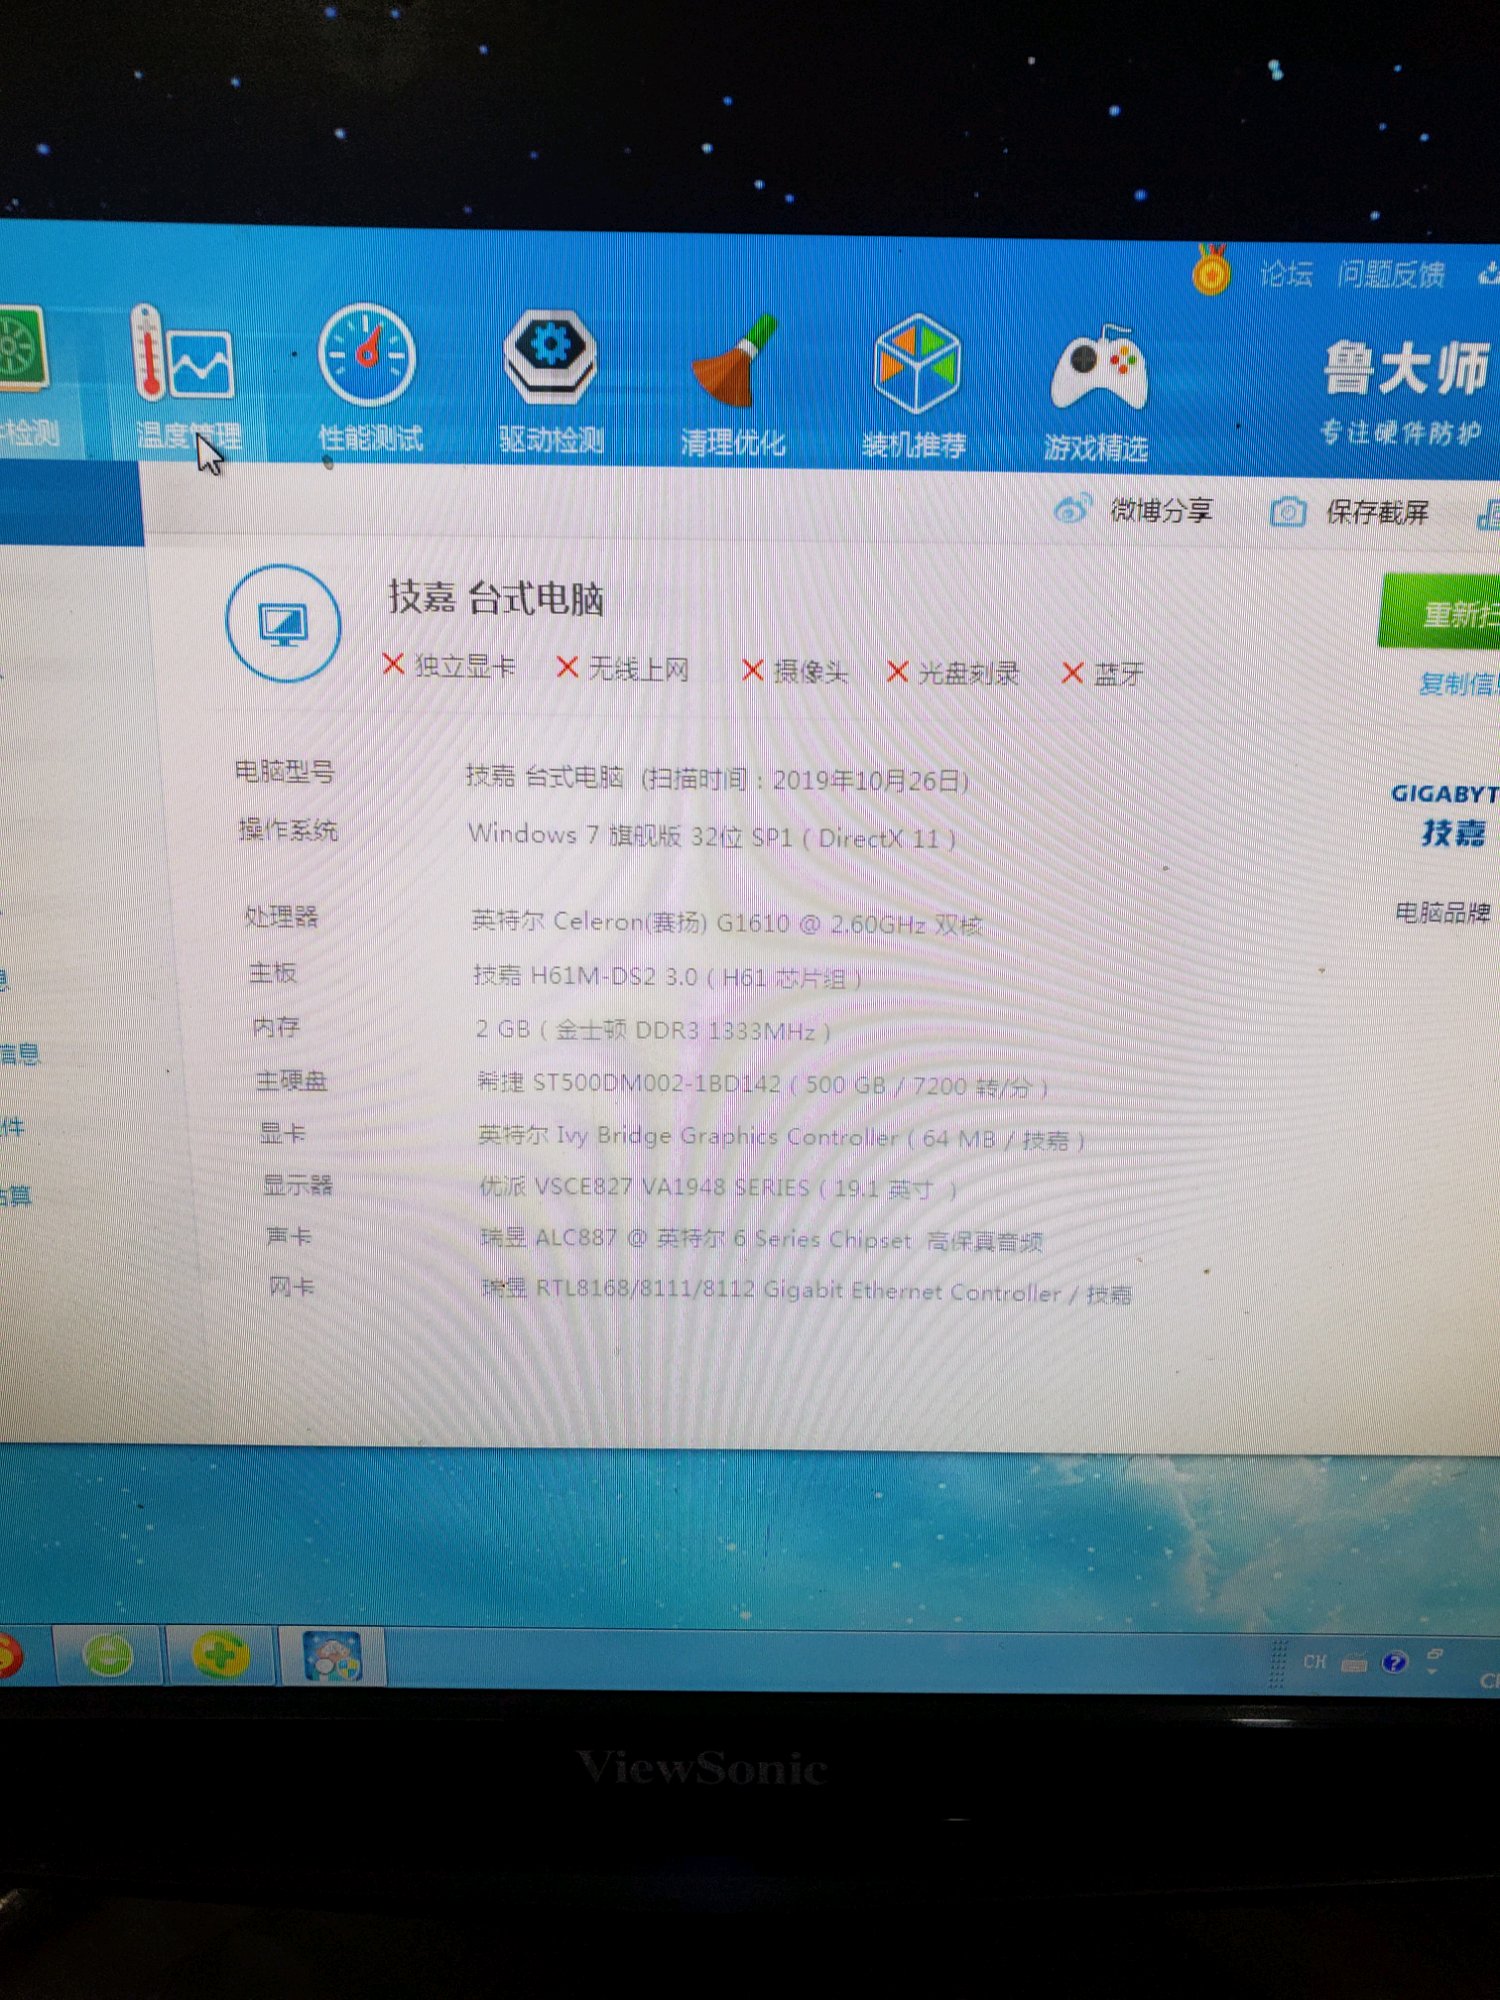Screen dimensions: 1500x2000
Task: Click the 蓝牙 status item
Action: coord(1104,674)
